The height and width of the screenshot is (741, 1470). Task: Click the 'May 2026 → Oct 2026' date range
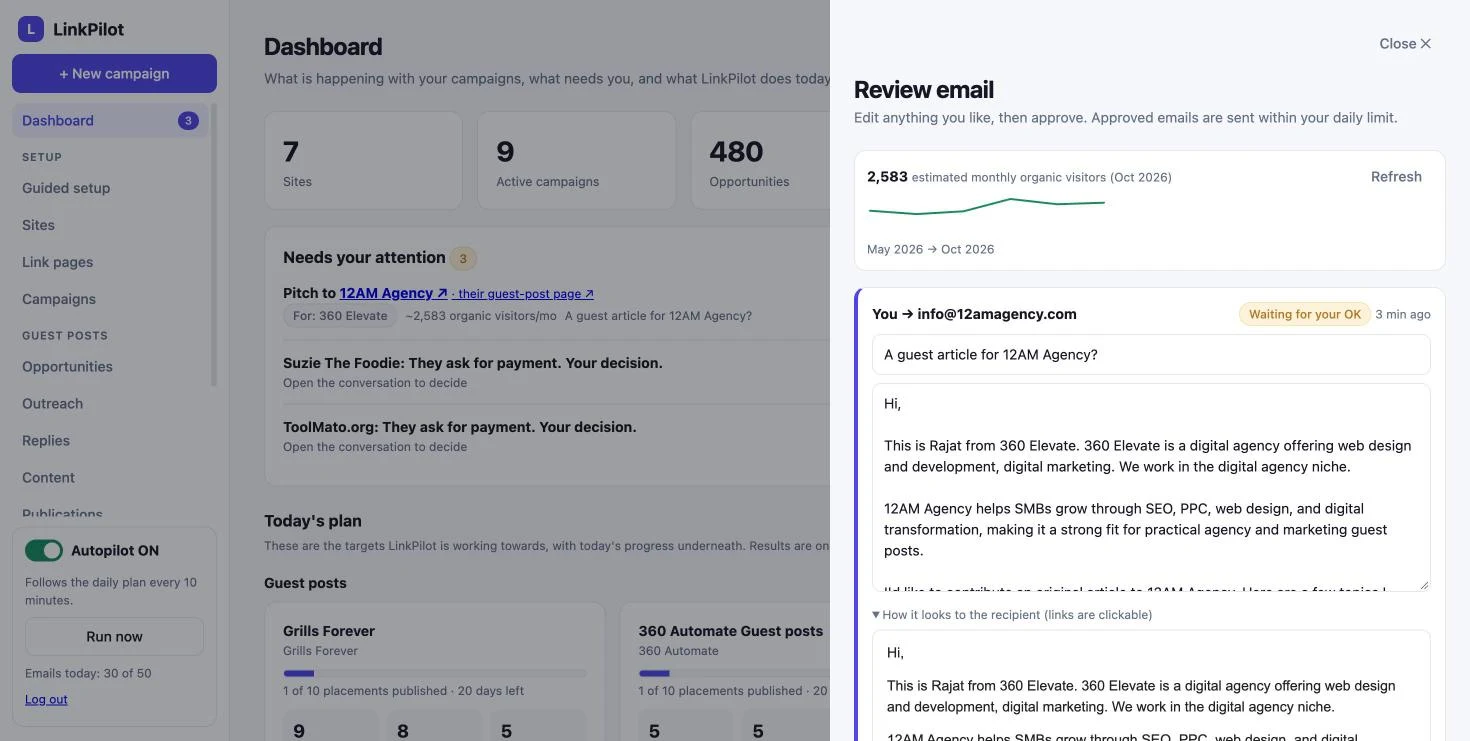(x=931, y=249)
